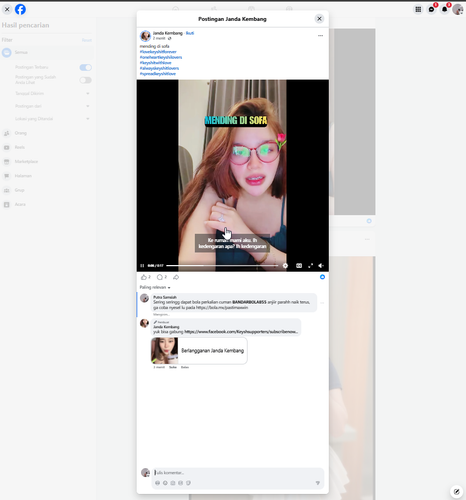Image resolution: width=466 pixels, height=500 pixels.
Task: Insert an emoji via comment box icon
Action: (165, 483)
